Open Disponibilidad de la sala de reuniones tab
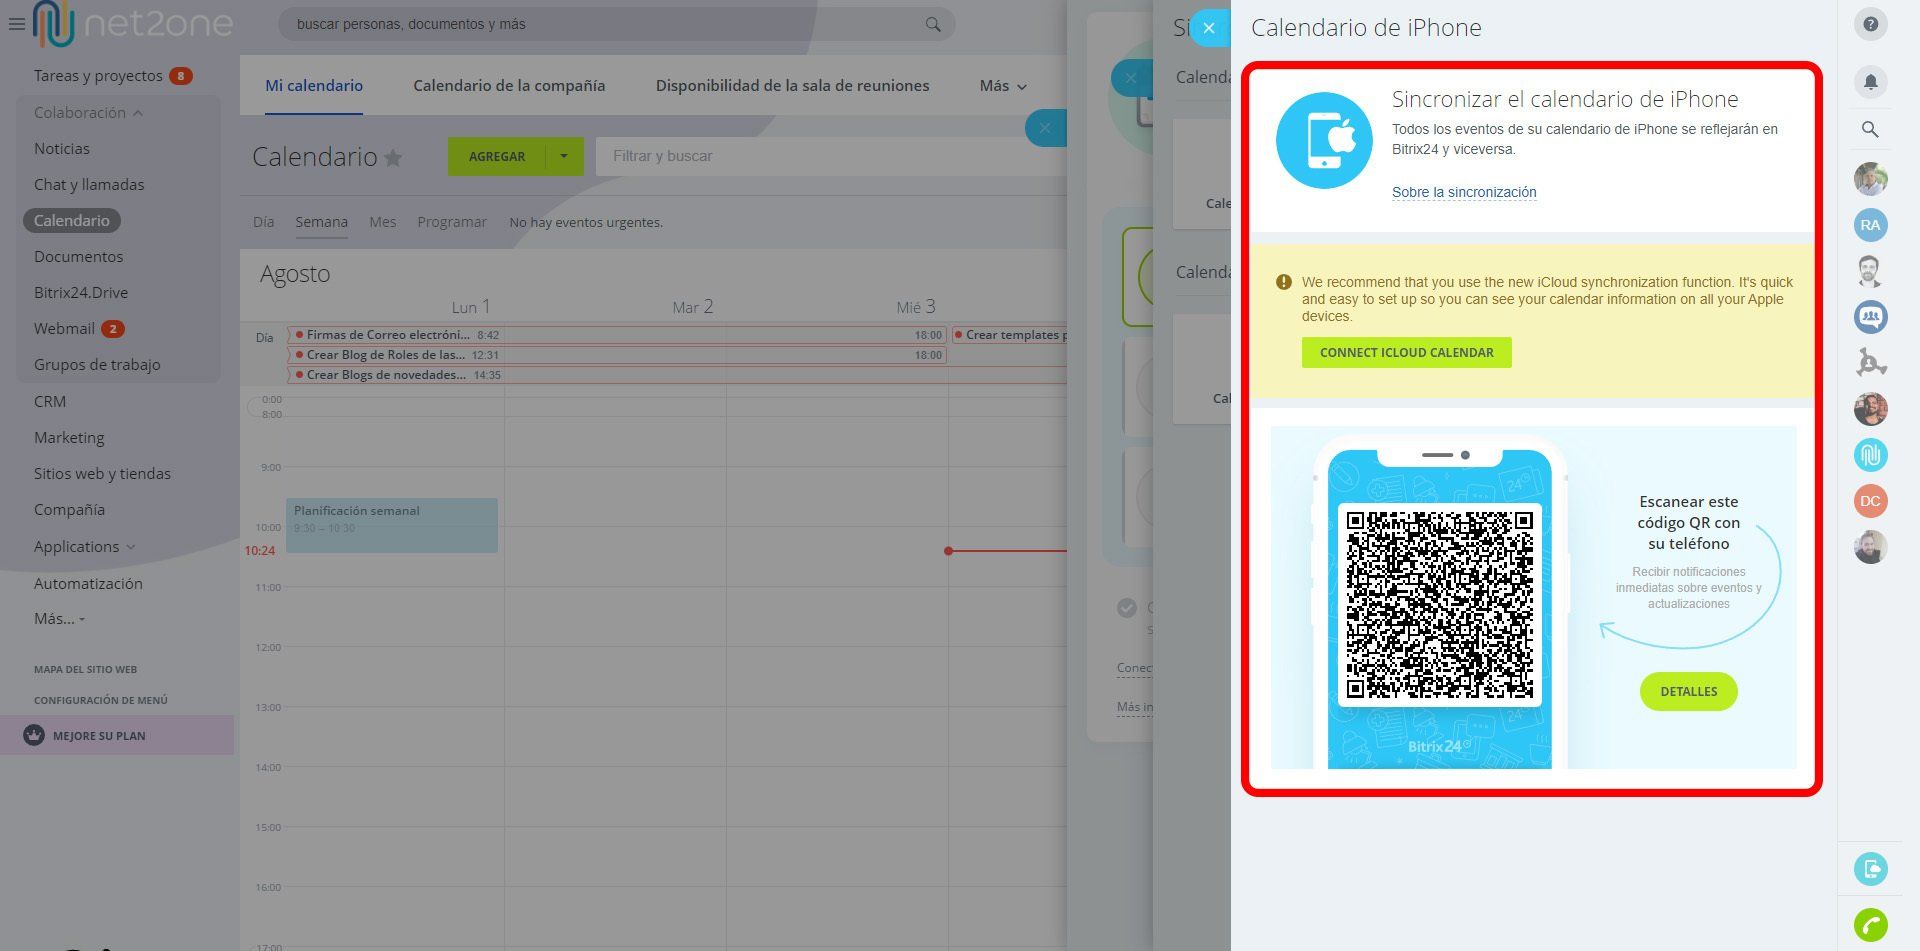Image resolution: width=1920 pixels, height=951 pixels. pyautogui.click(x=792, y=86)
